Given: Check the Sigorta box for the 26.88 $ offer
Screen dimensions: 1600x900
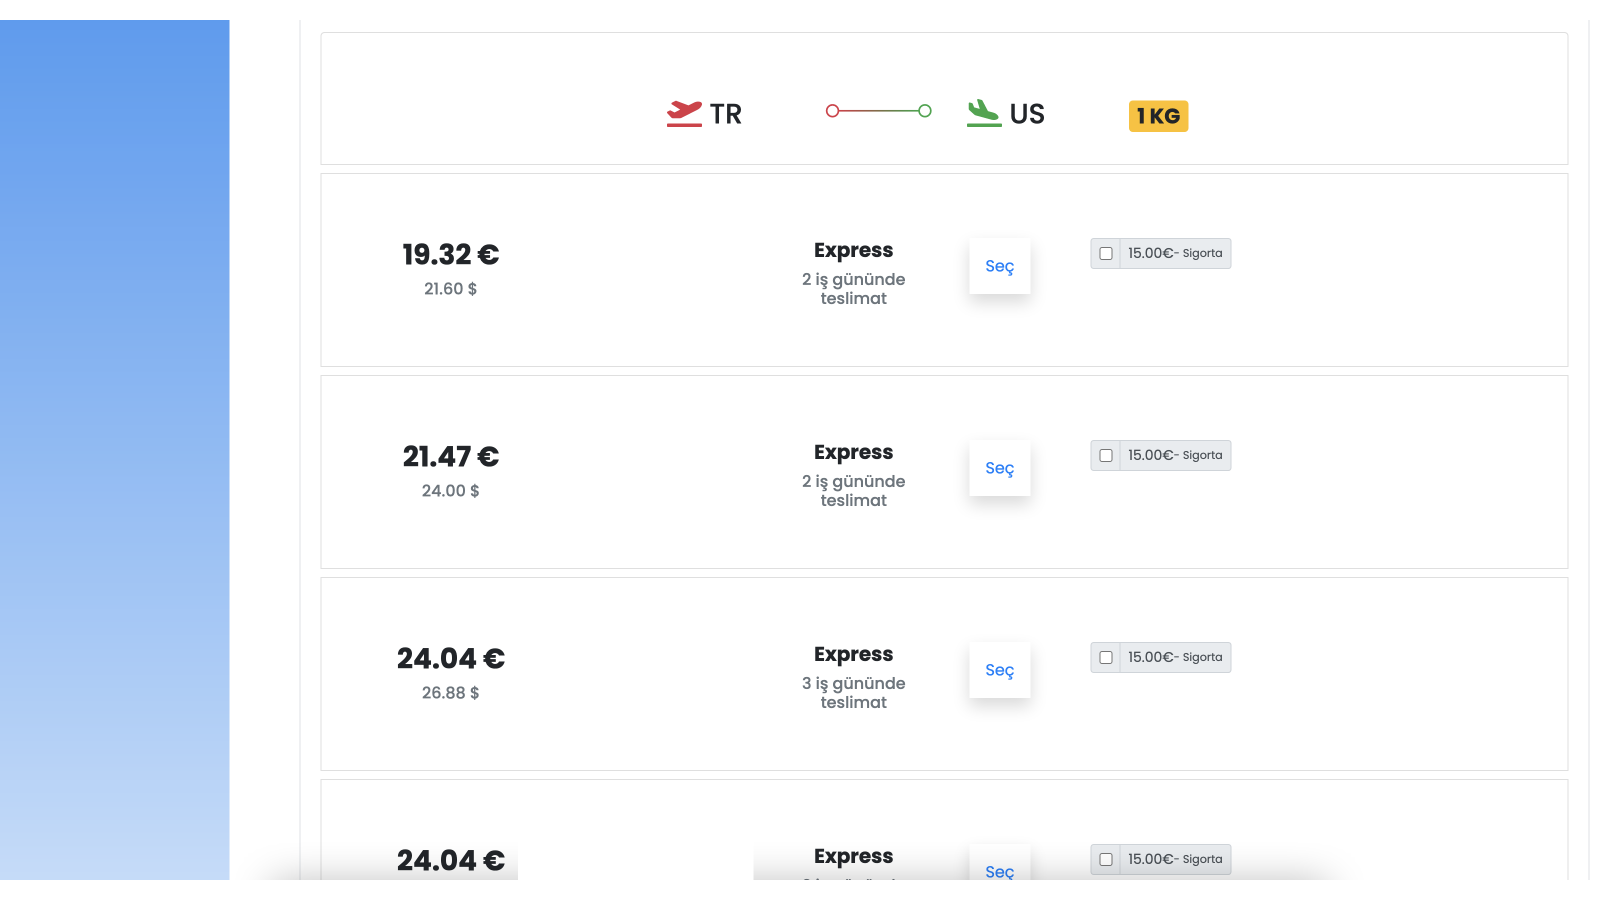Looking at the screenshot, I should pos(1106,657).
